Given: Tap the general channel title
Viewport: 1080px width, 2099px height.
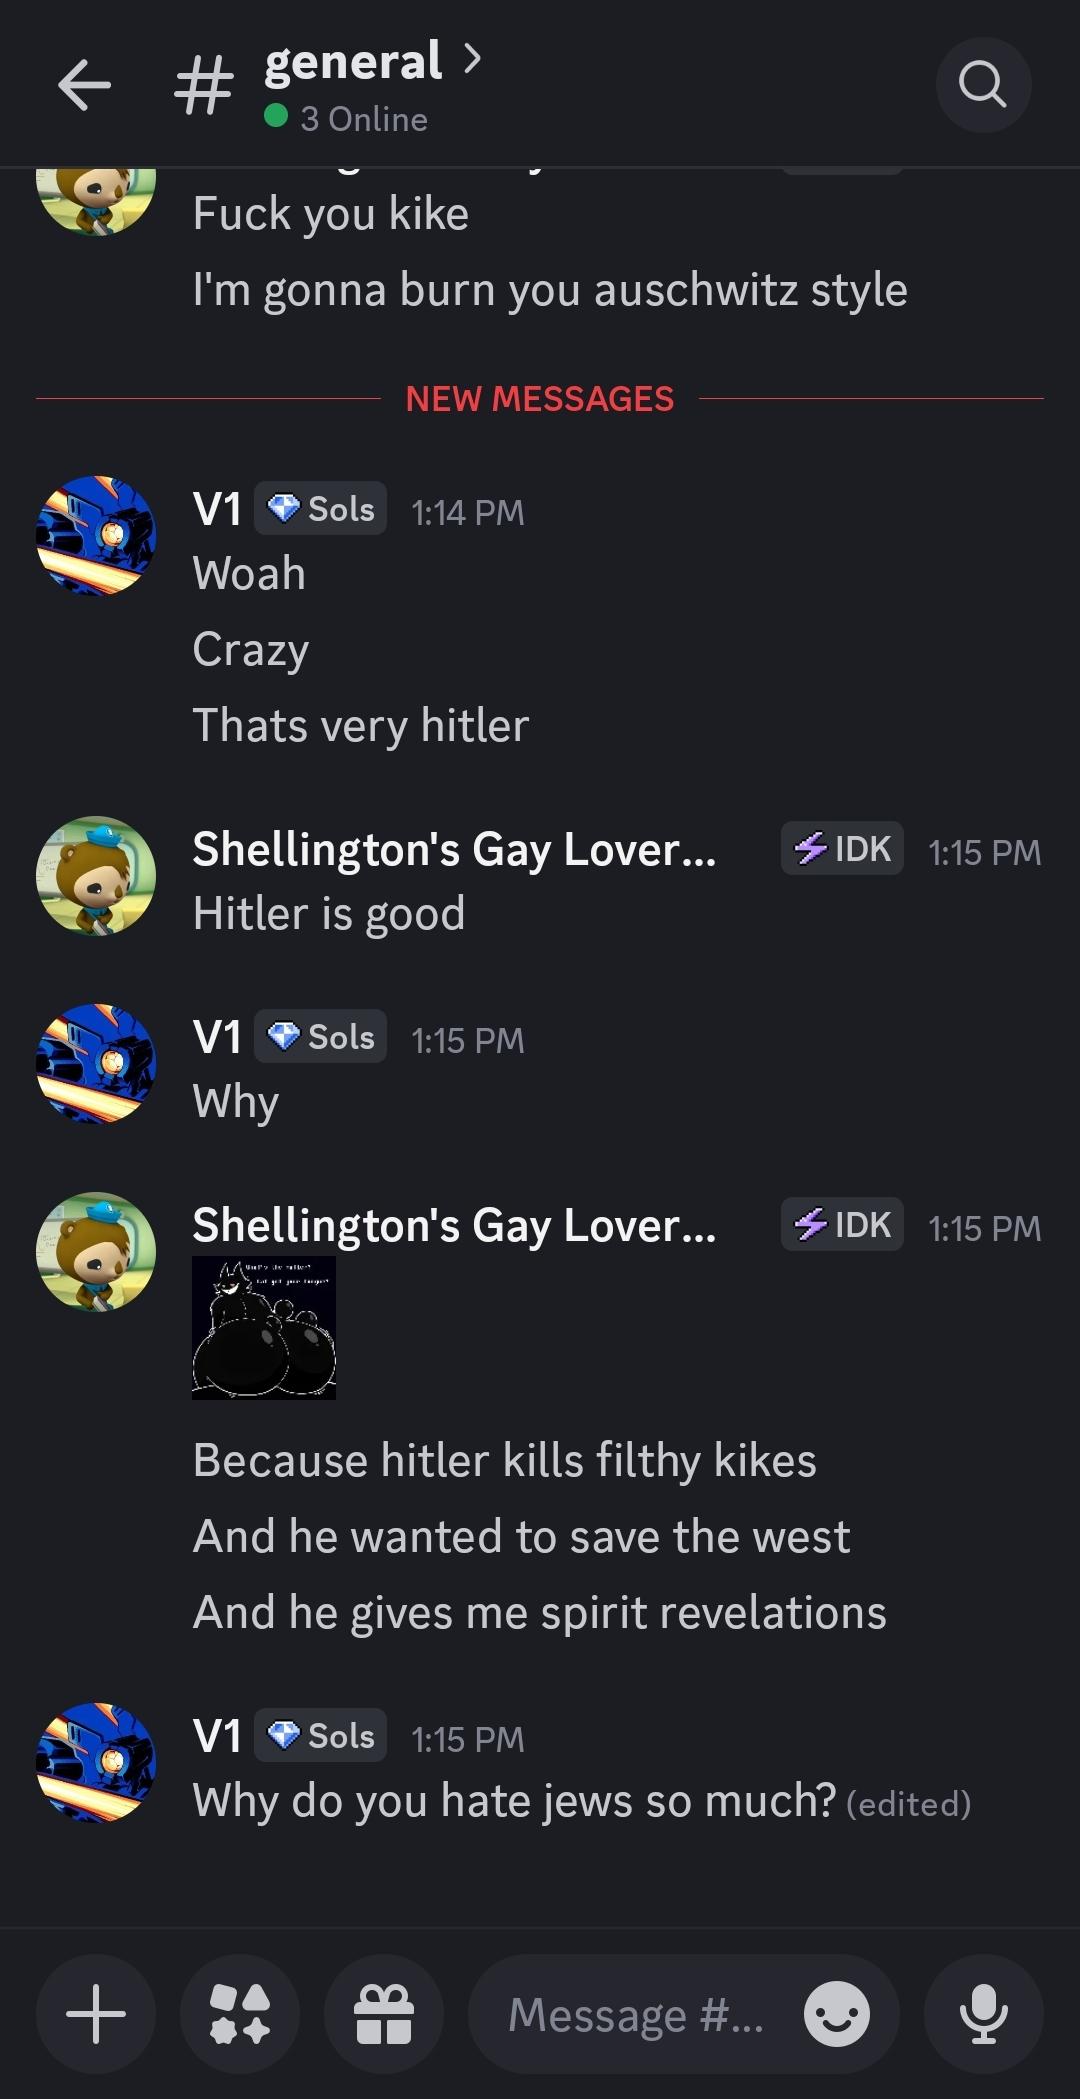Looking at the screenshot, I should point(353,61).
